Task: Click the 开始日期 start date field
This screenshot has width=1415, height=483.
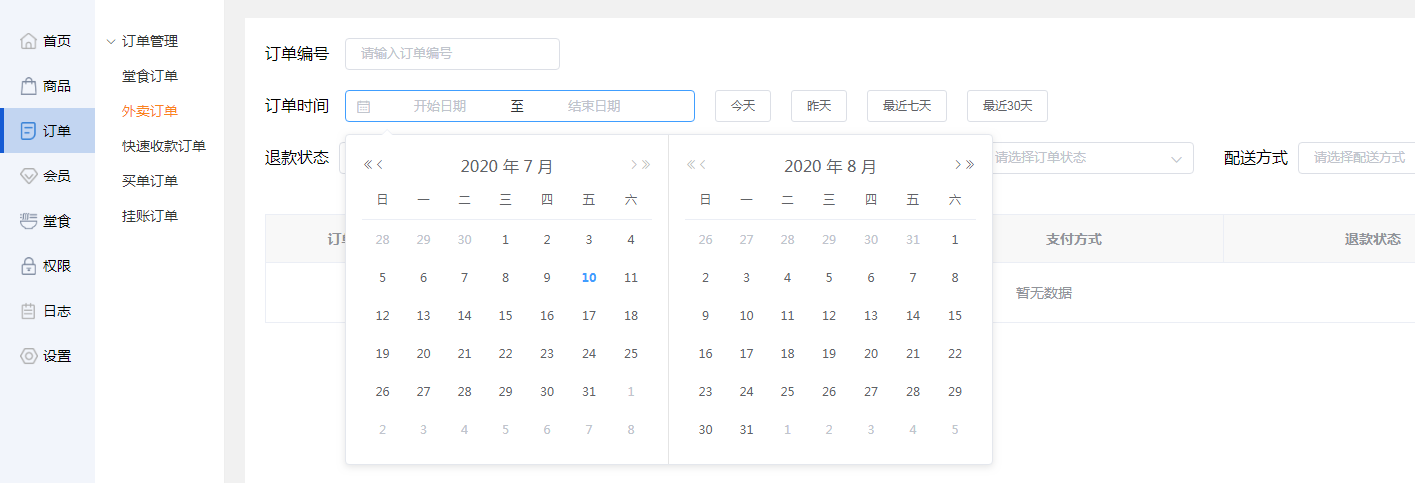Action: click(x=440, y=106)
